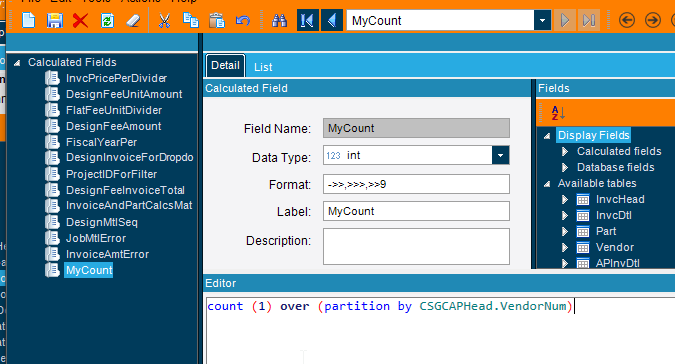Copy using the duplicate pages icon
This screenshot has height=364, width=675.
point(191,20)
